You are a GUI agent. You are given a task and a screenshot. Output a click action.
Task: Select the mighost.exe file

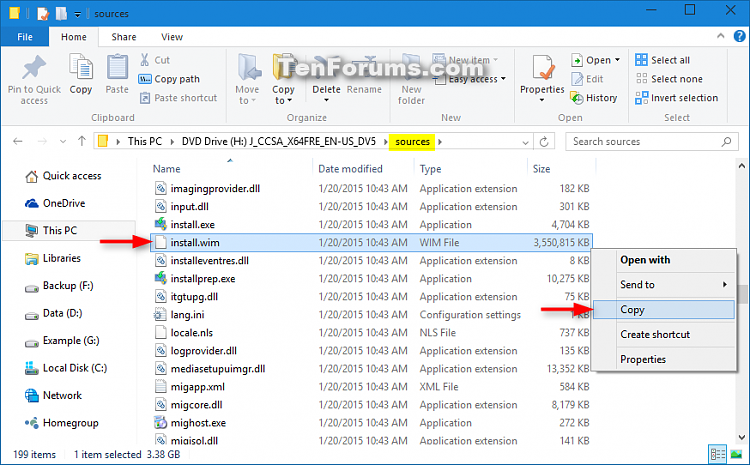point(371,423)
